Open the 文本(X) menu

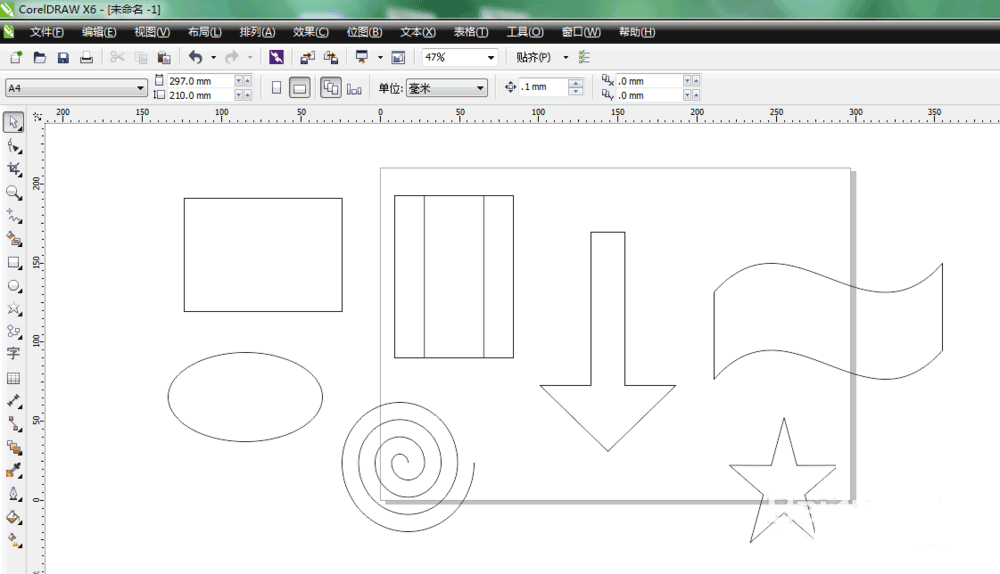(418, 32)
